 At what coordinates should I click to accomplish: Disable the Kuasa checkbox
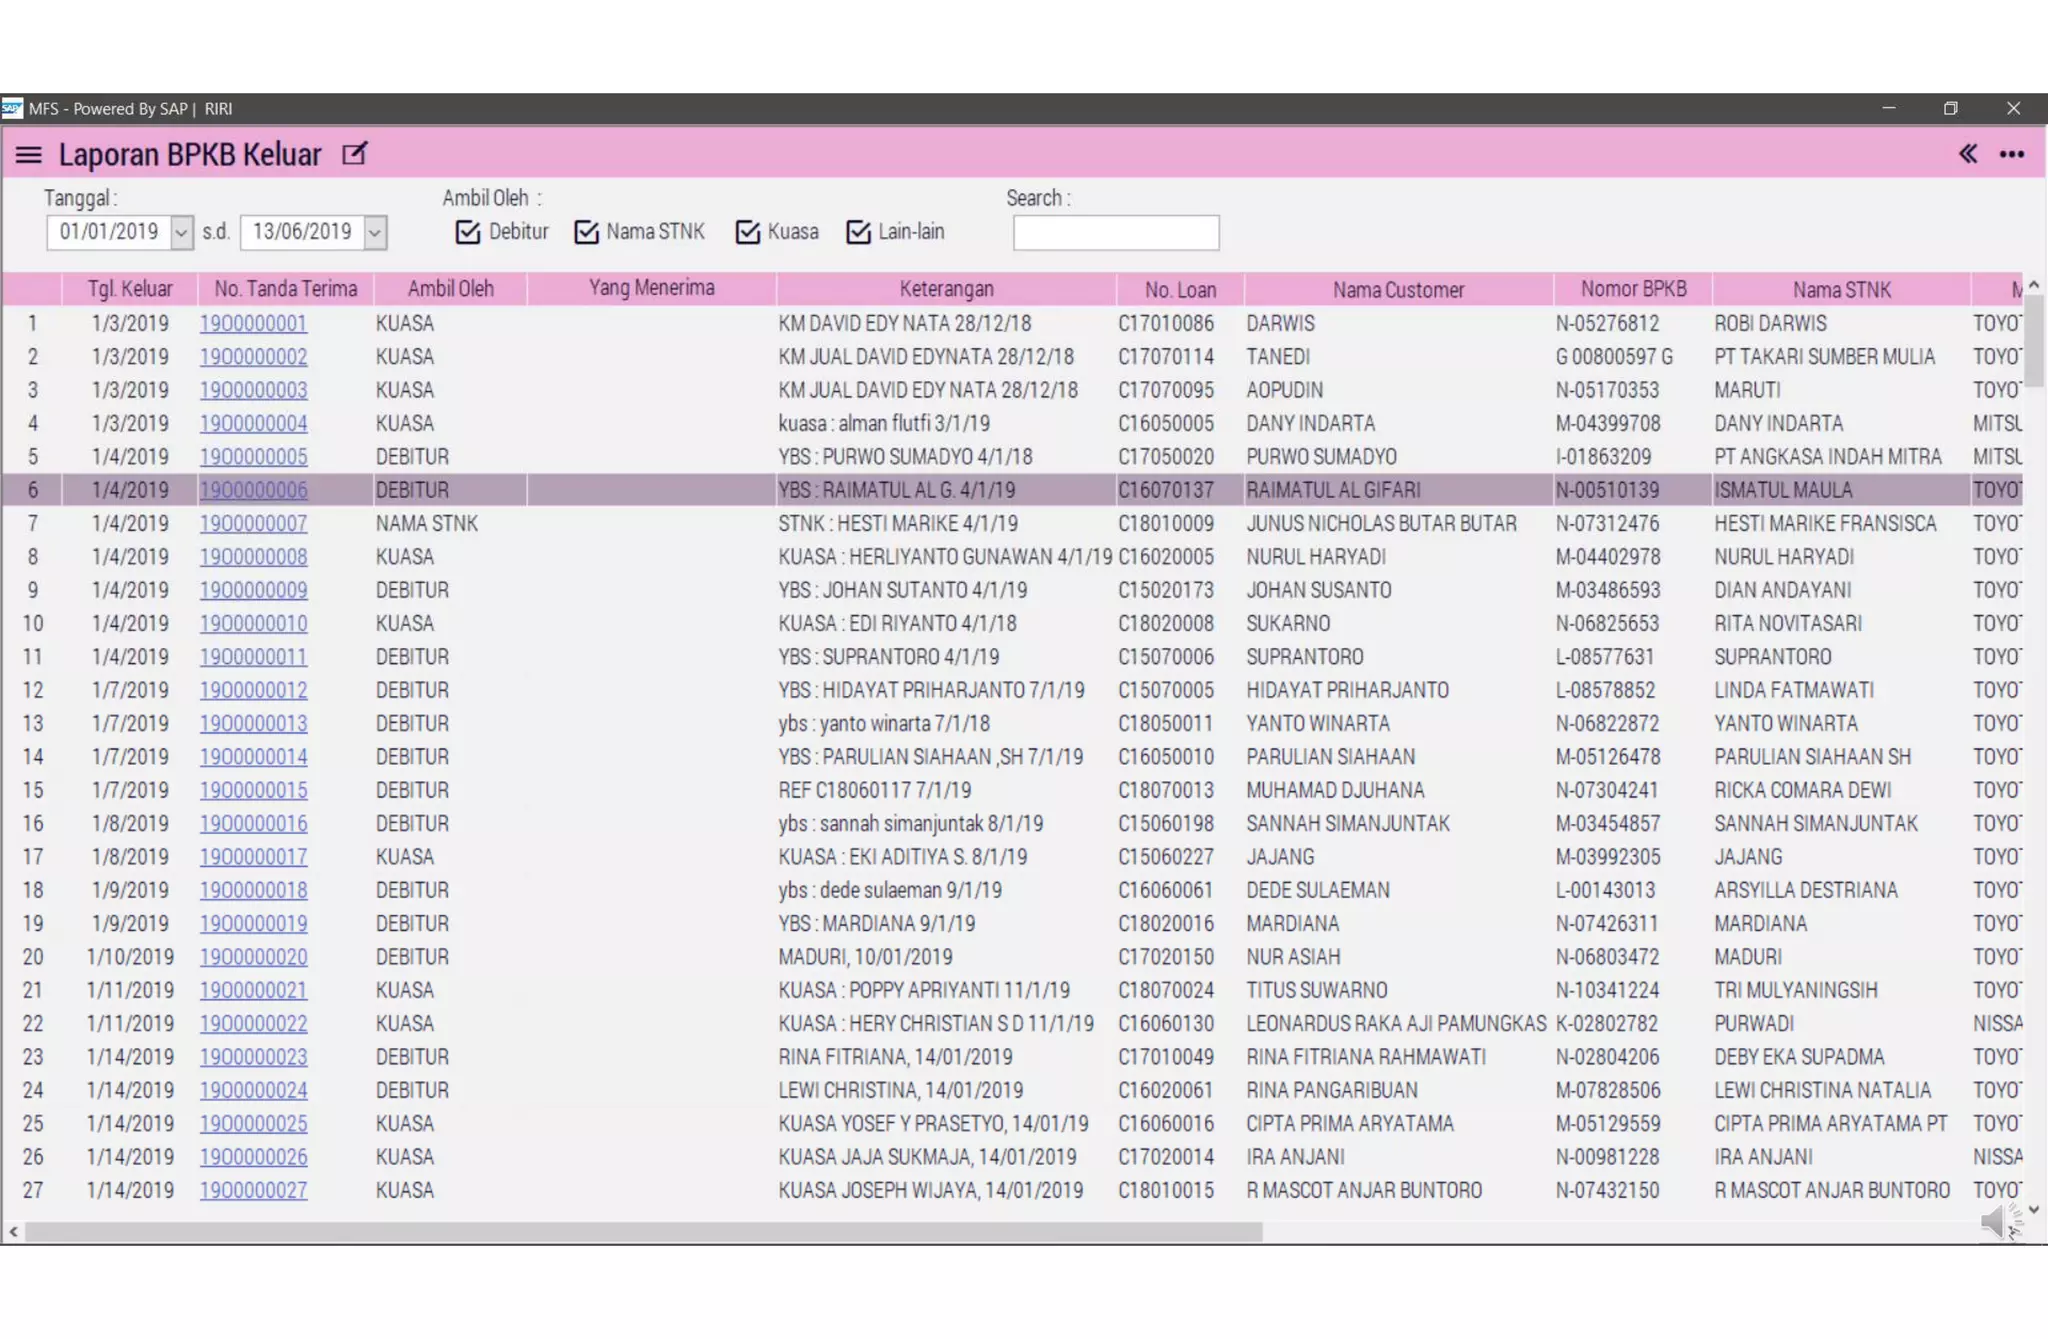click(x=748, y=232)
